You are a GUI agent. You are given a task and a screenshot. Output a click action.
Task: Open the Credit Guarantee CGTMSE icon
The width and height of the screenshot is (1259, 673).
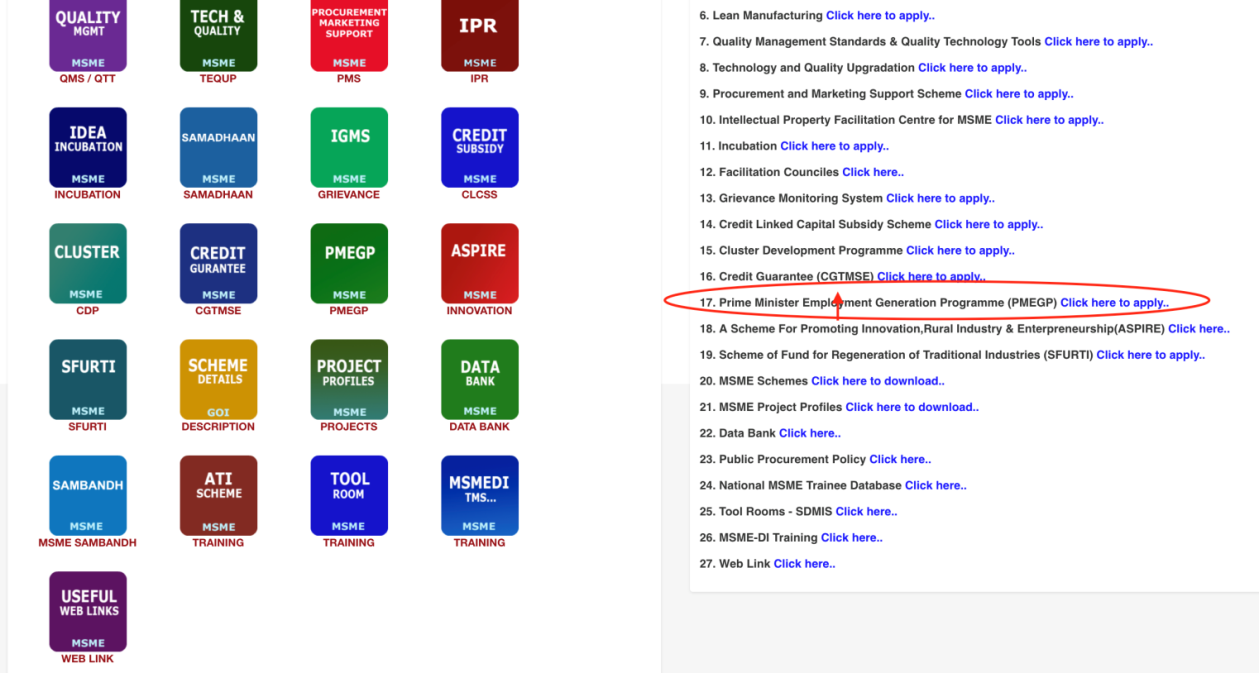click(x=218, y=264)
